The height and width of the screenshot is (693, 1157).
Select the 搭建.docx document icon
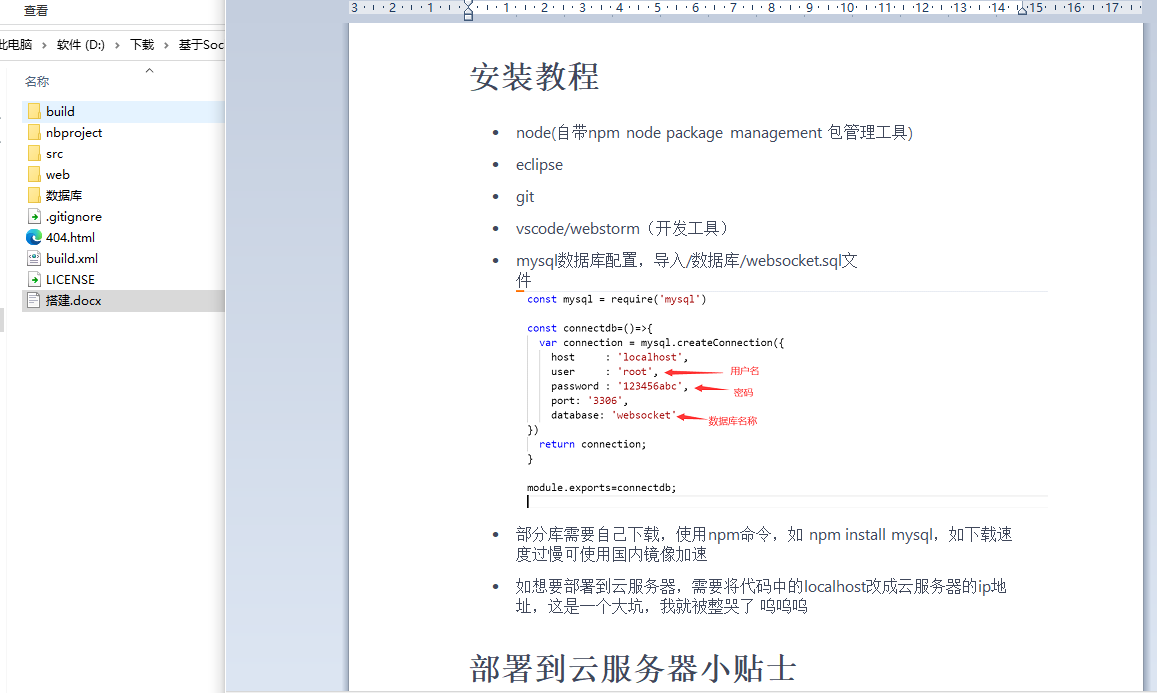click(34, 300)
